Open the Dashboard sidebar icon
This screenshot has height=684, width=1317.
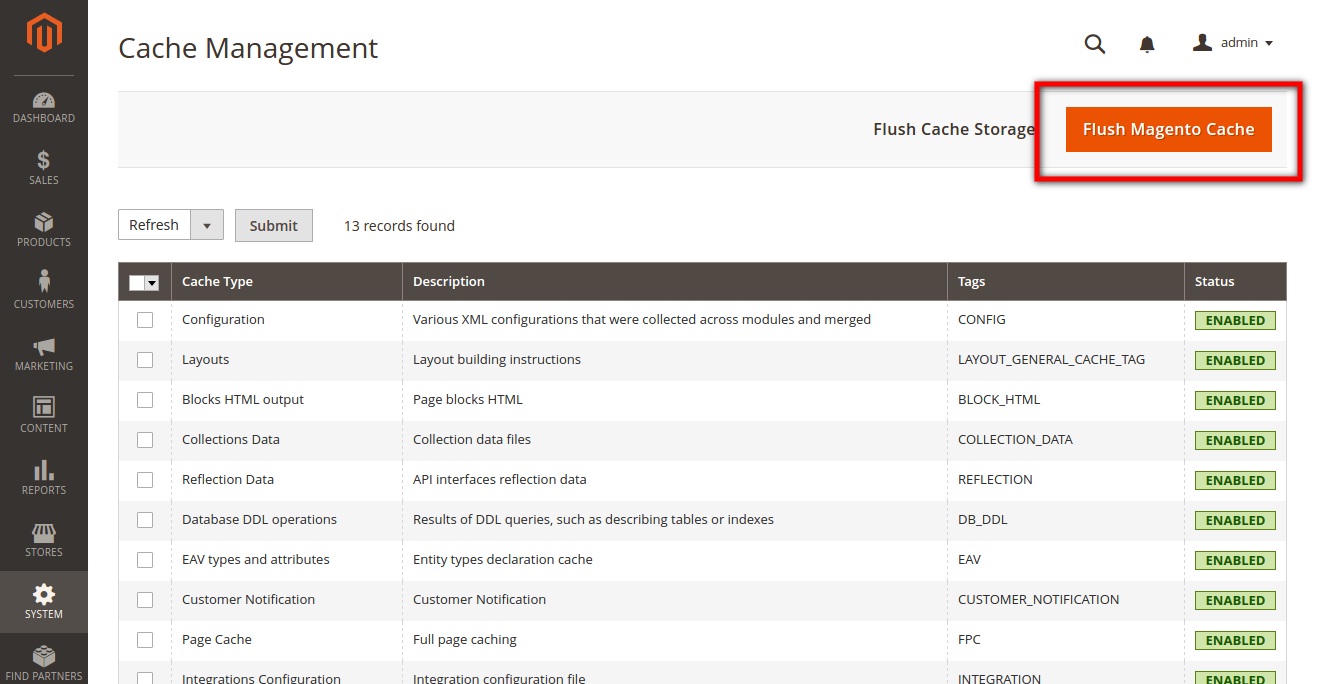[44, 101]
